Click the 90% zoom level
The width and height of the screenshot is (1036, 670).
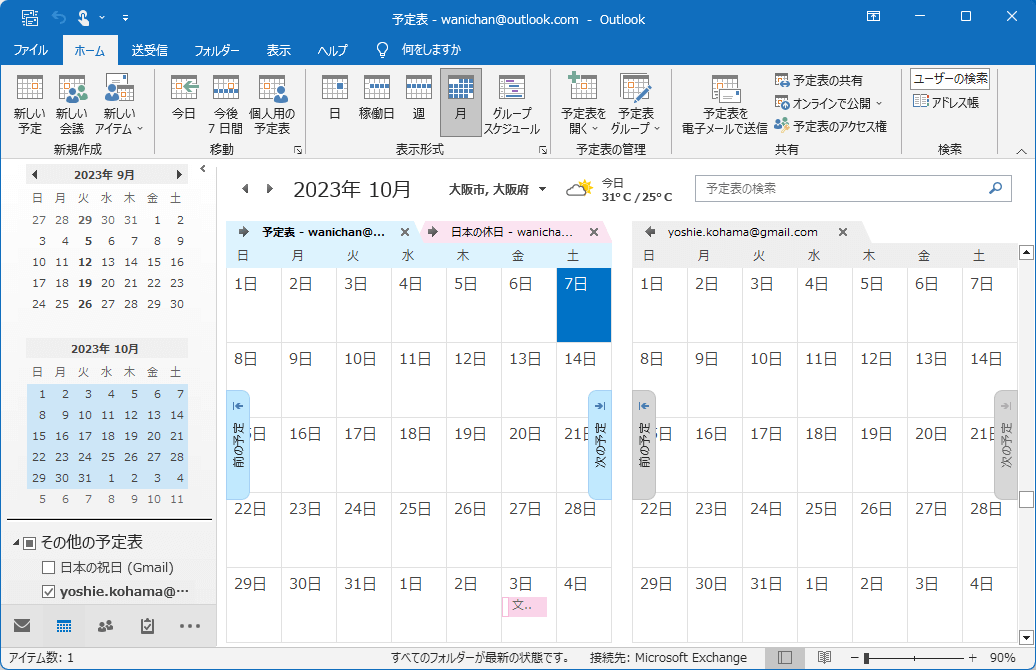point(1002,657)
